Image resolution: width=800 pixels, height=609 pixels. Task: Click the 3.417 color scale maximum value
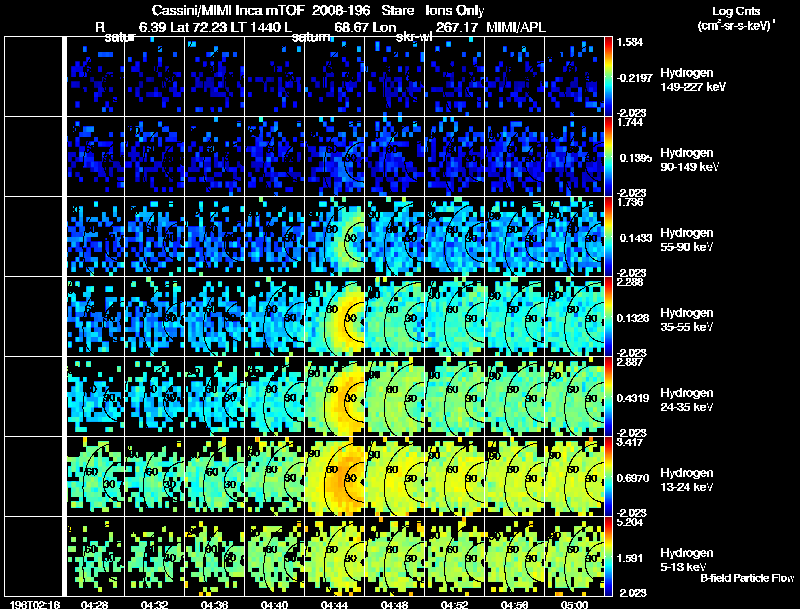(630, 442)
